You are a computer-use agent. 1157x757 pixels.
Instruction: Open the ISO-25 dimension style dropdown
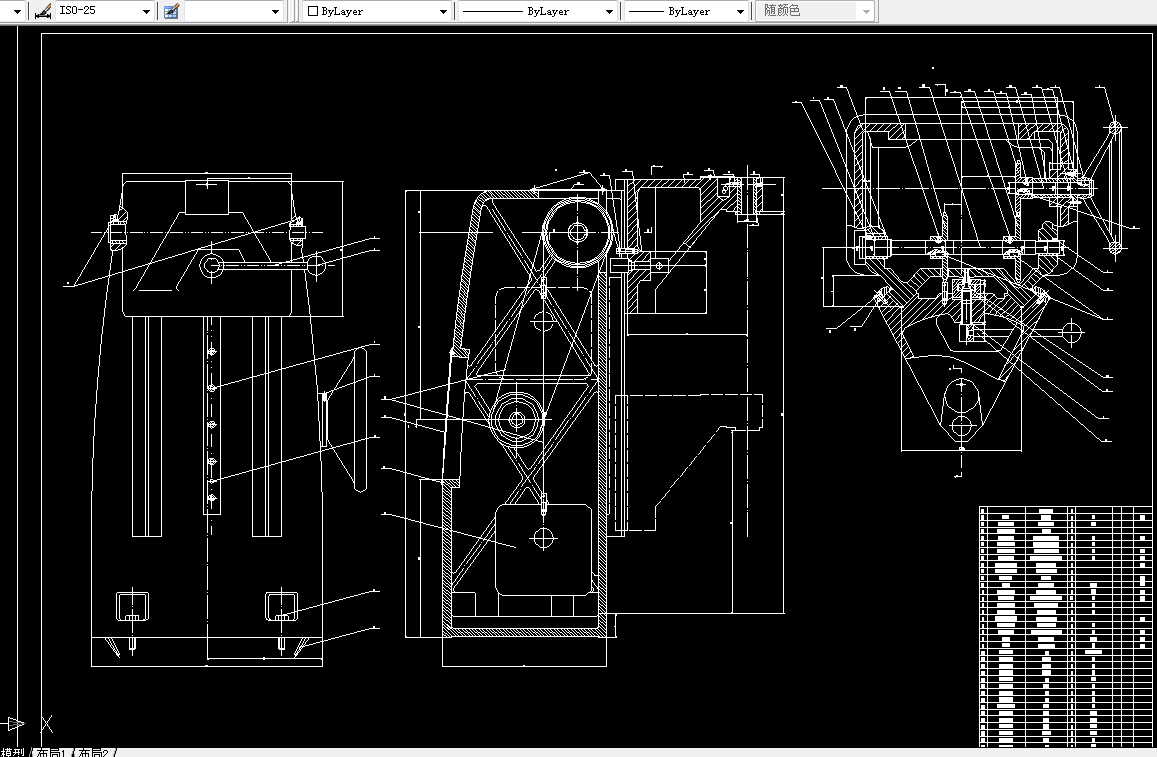click(x=105, y=11)
